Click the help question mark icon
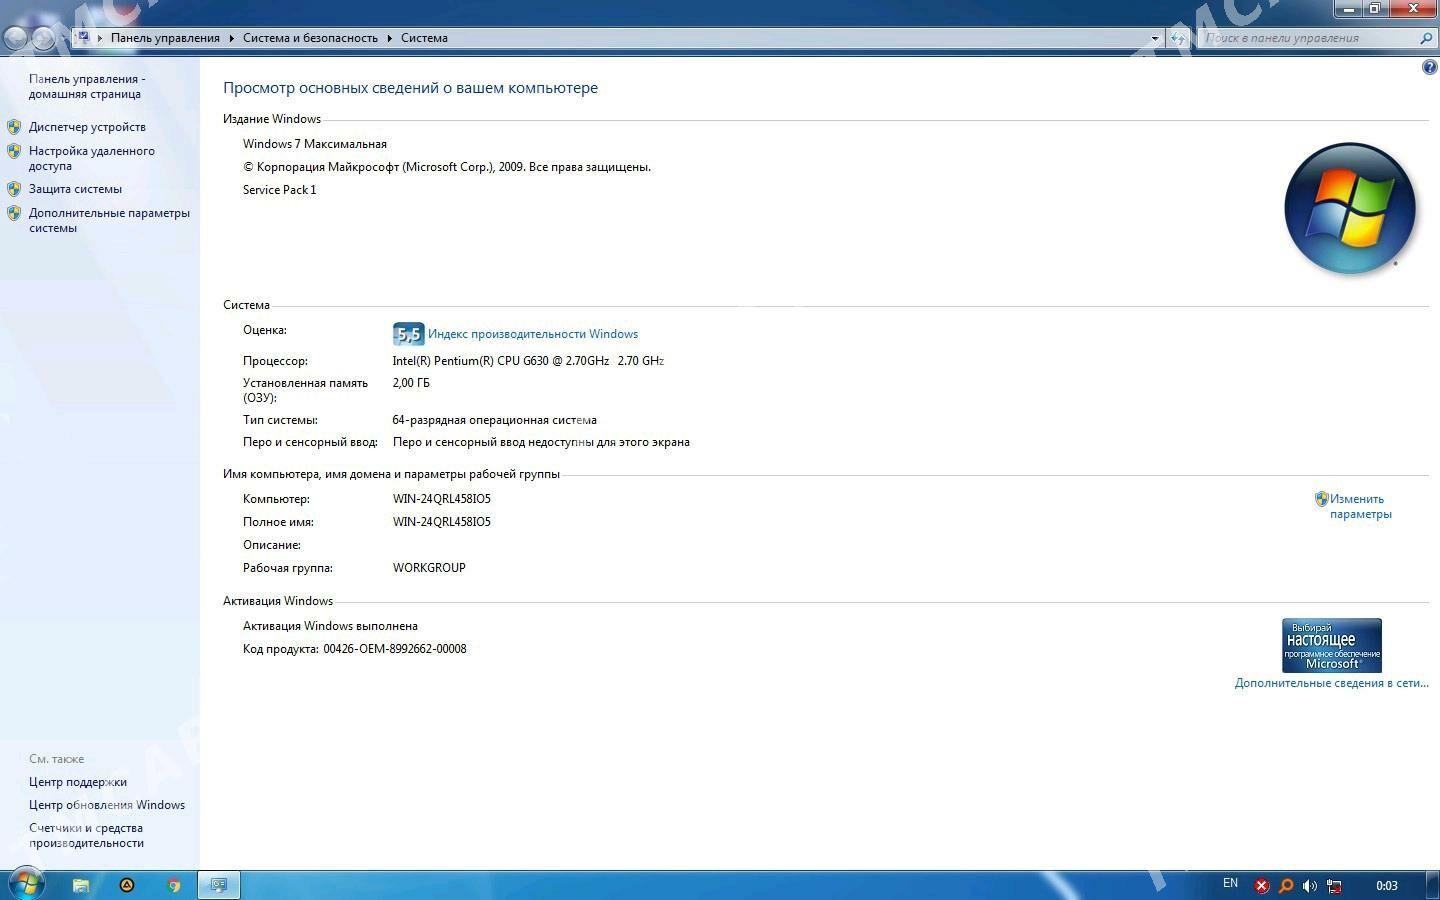This screenshot has width=1440, height=900. [1429, 67]
